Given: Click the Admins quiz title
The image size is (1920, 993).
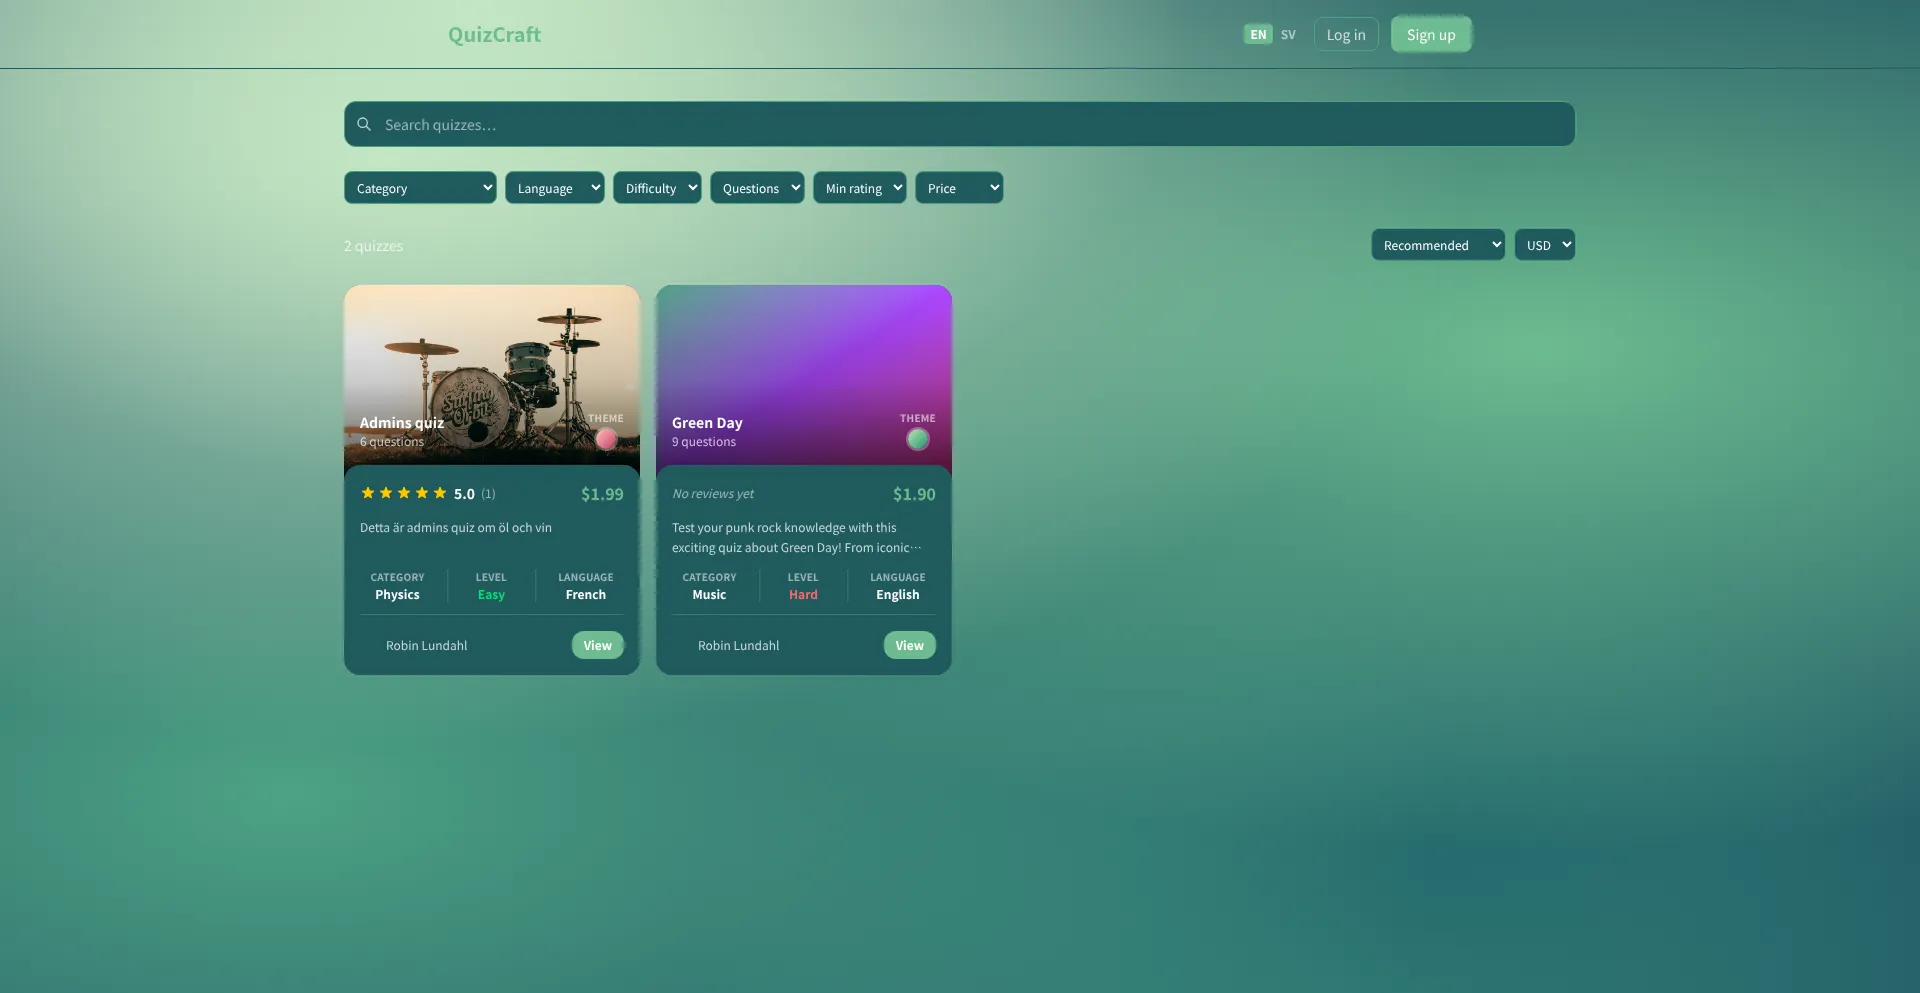Looking at the screenshot, I should 402,423.
